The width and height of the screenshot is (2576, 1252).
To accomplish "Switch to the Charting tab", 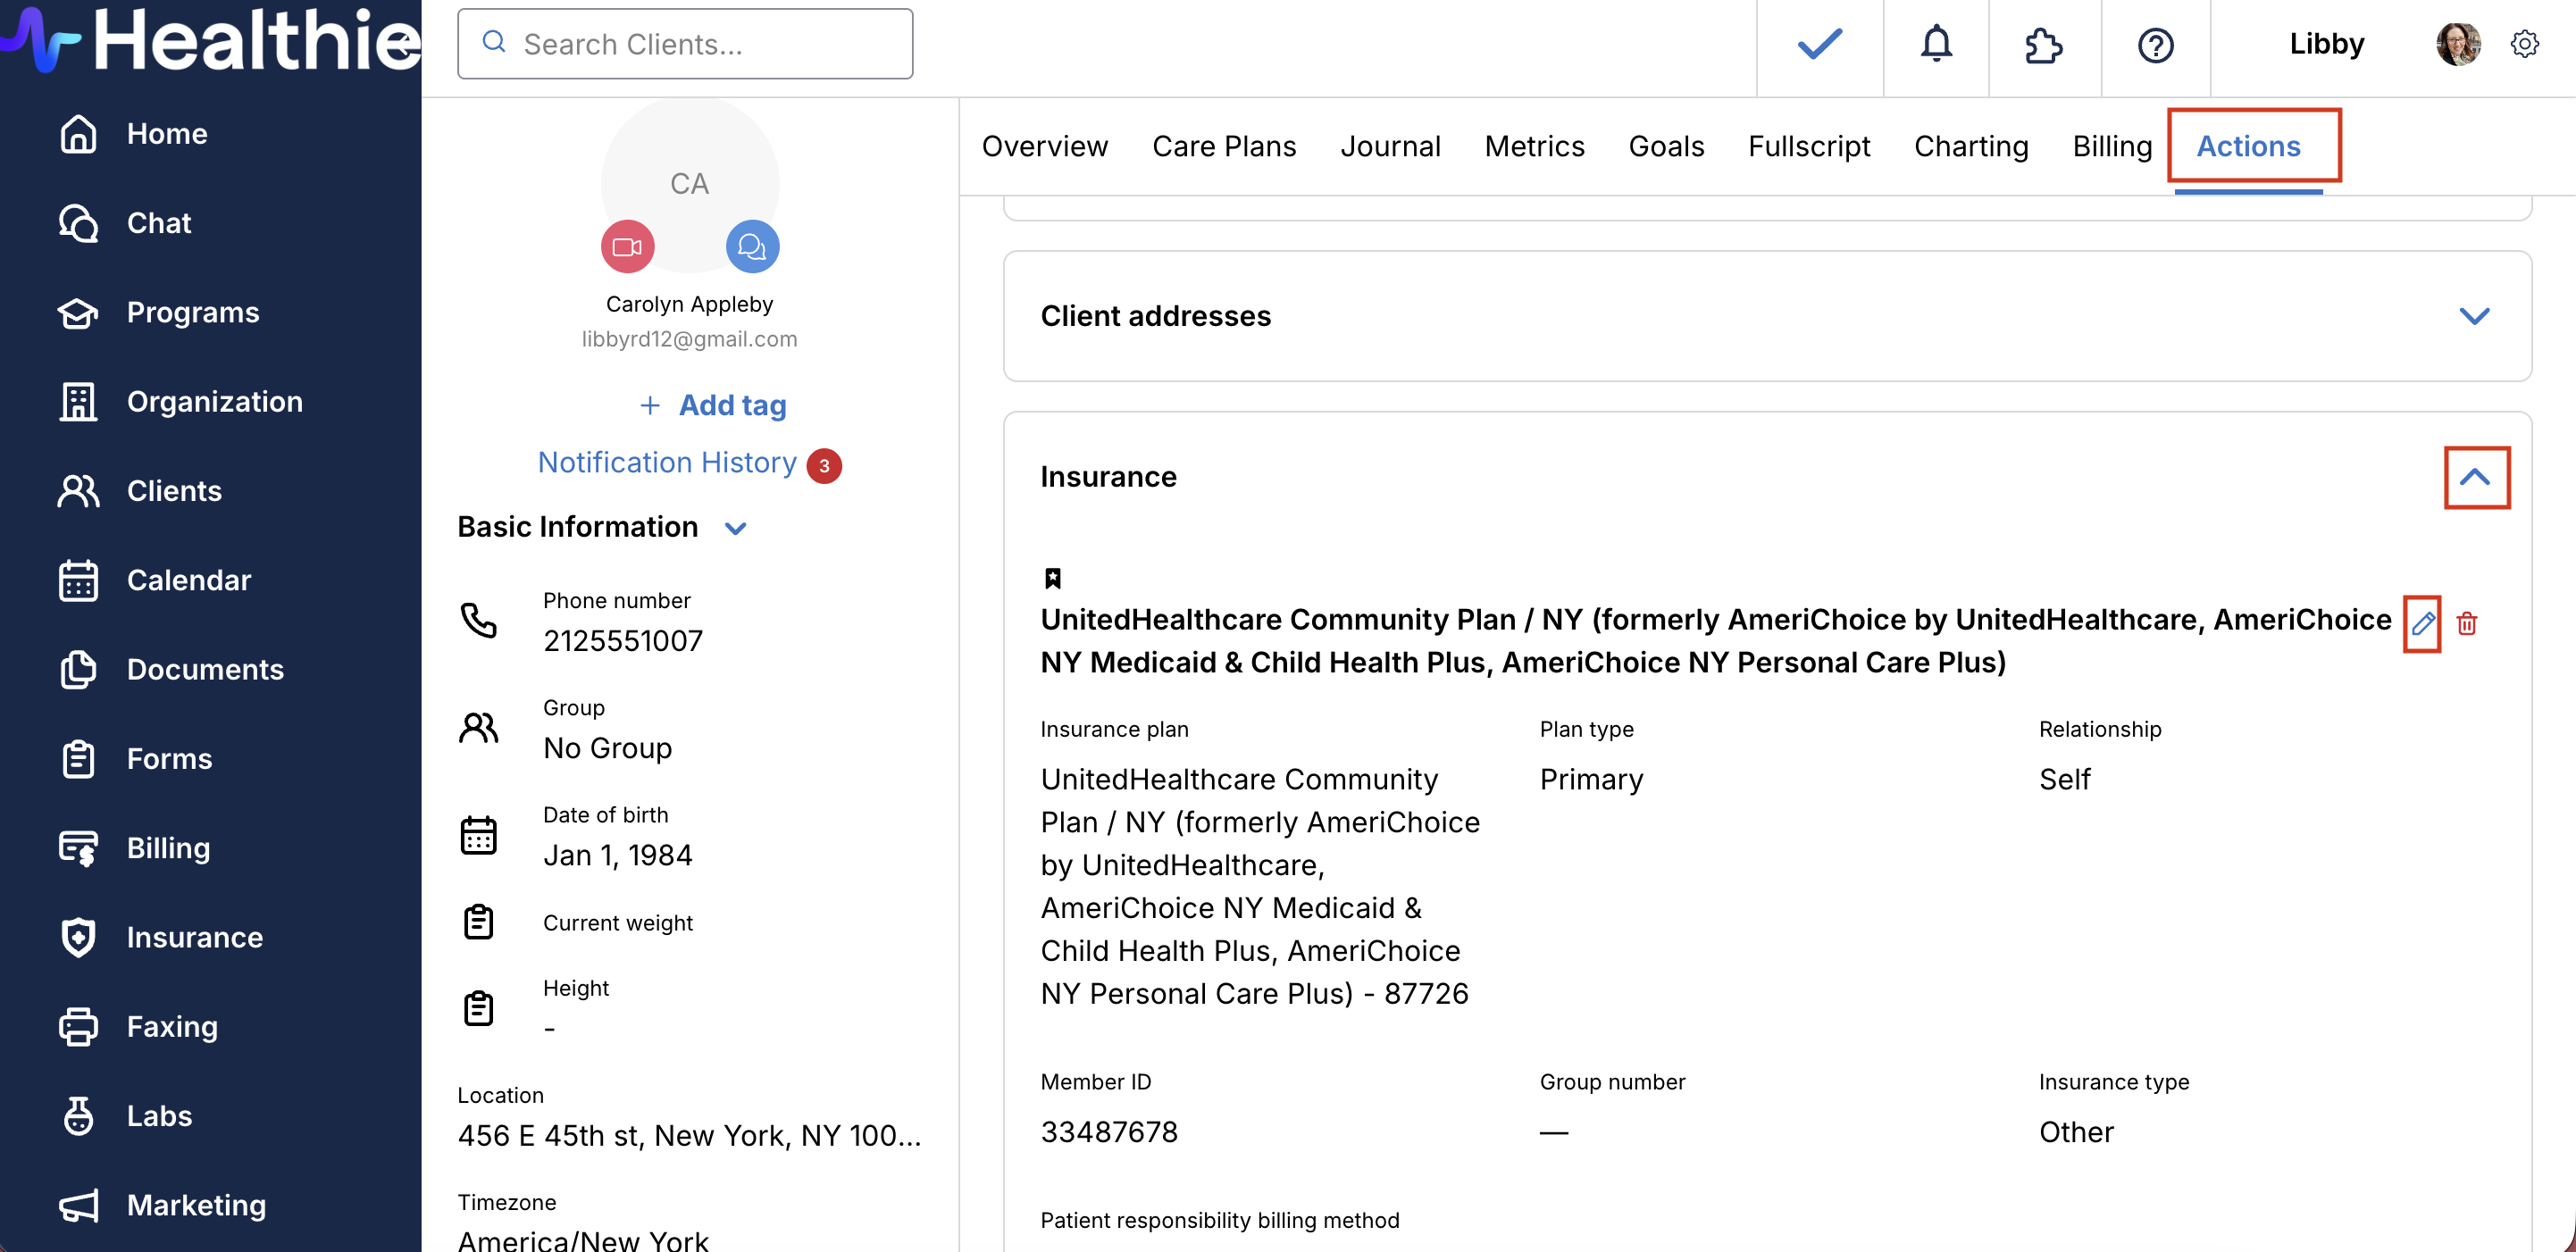I will click(x=1970, y=146).
